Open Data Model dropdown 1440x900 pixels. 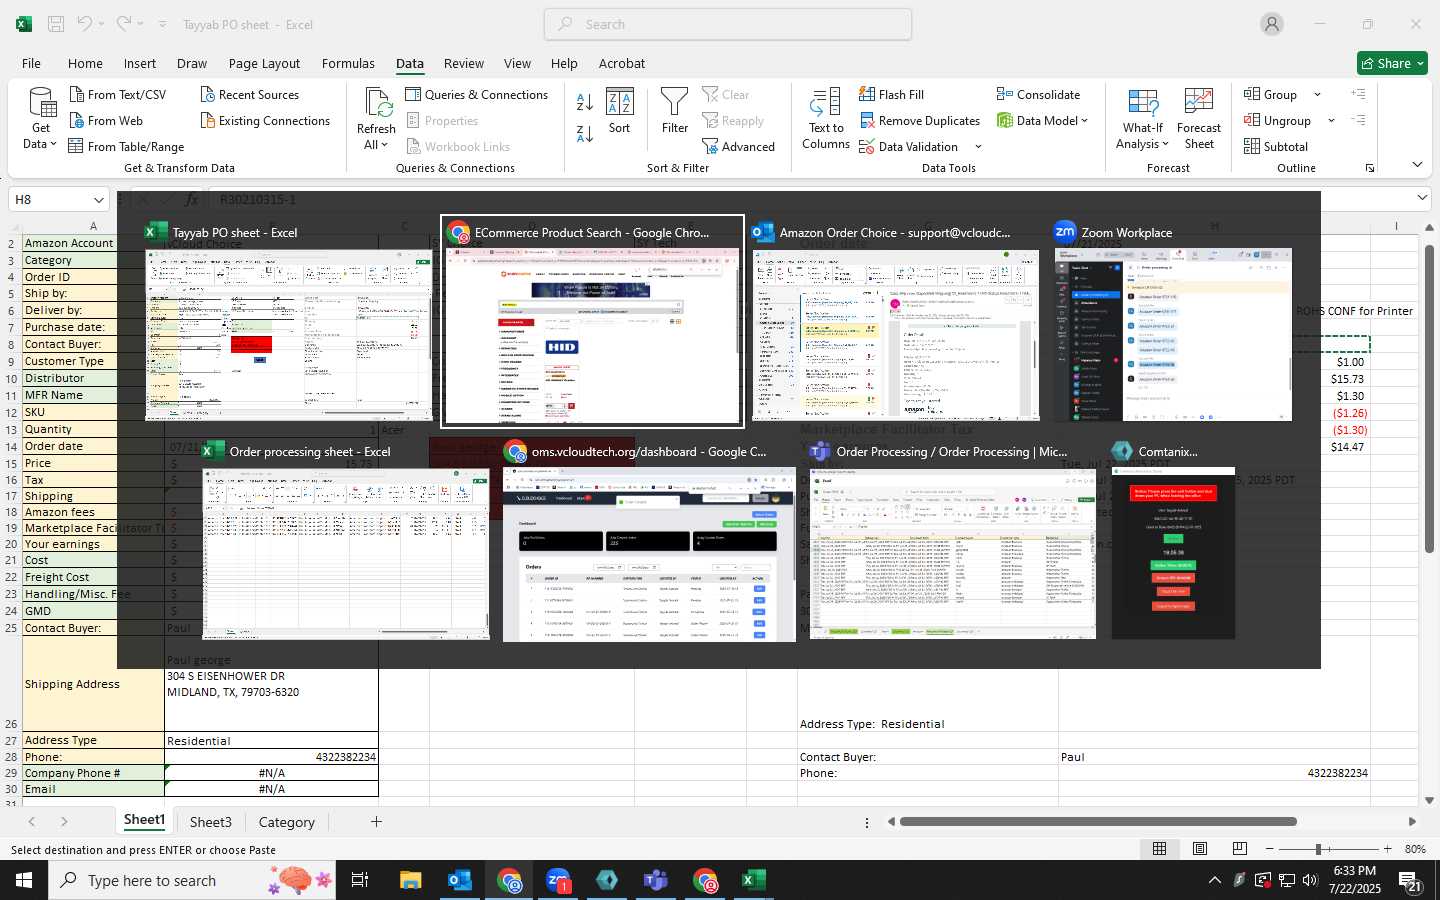click(x=1042, y=120)
